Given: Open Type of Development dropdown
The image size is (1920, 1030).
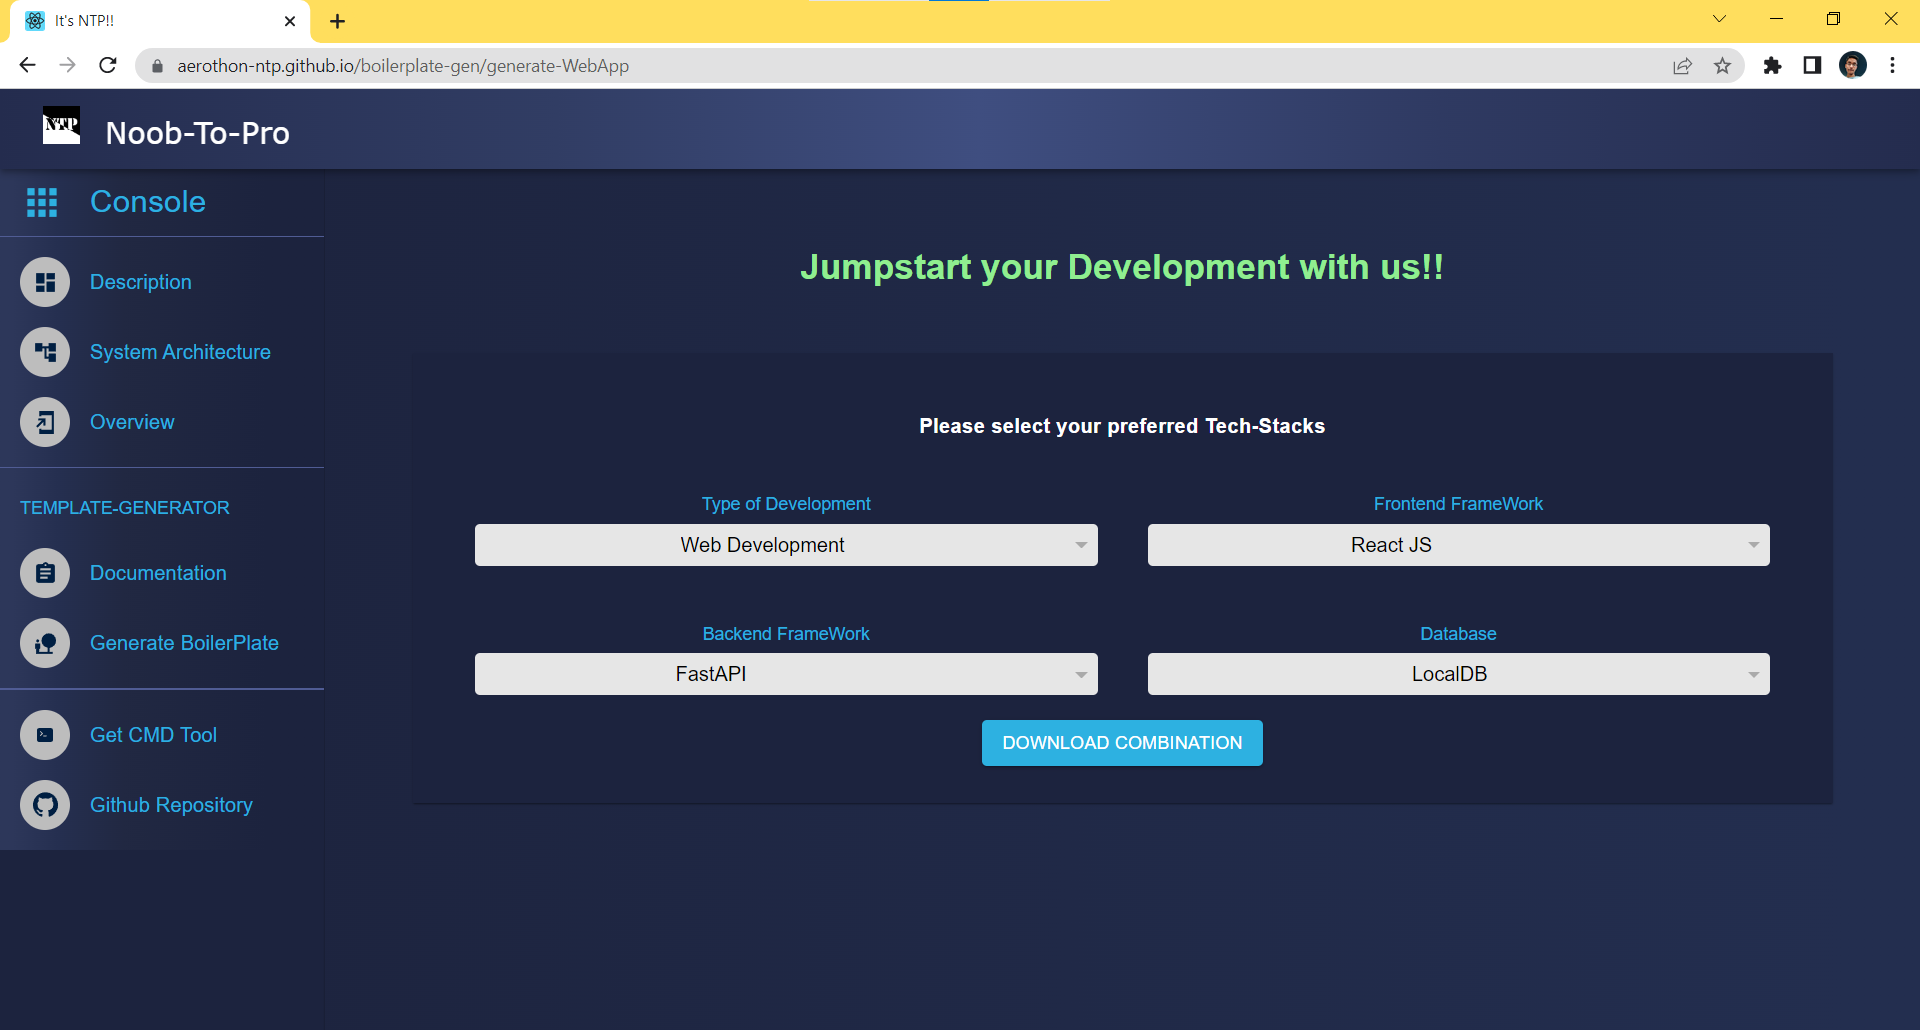Looking at the screenshot, I should point(786,545).
